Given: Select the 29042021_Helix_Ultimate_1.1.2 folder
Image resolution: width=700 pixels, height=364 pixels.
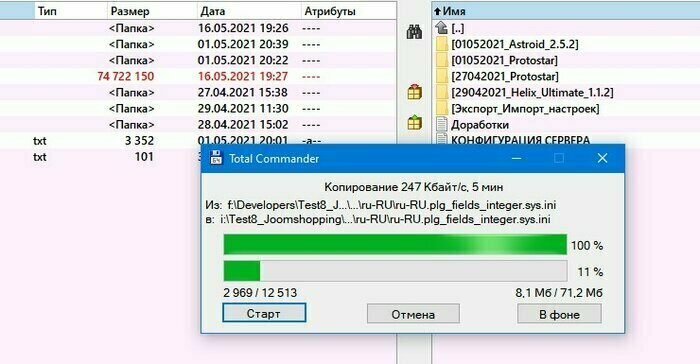Looking at the screenshot, I should (532, 92).
